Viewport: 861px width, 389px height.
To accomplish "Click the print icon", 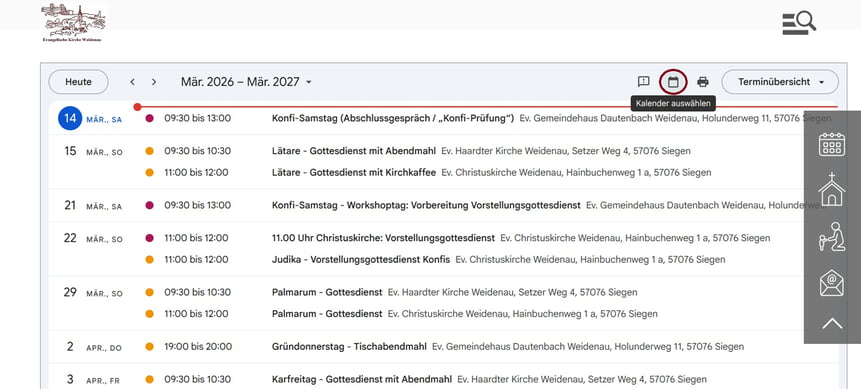I will pyautogui.click(x=703, y=82).
